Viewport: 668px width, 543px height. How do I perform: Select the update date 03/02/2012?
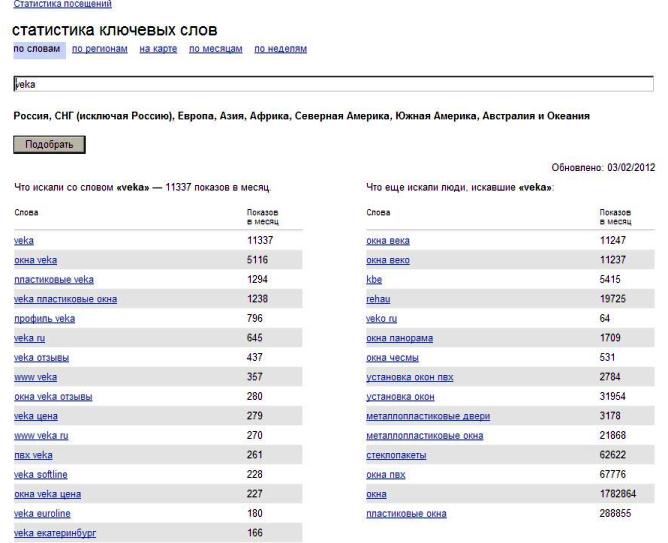(x=631, y=167)
